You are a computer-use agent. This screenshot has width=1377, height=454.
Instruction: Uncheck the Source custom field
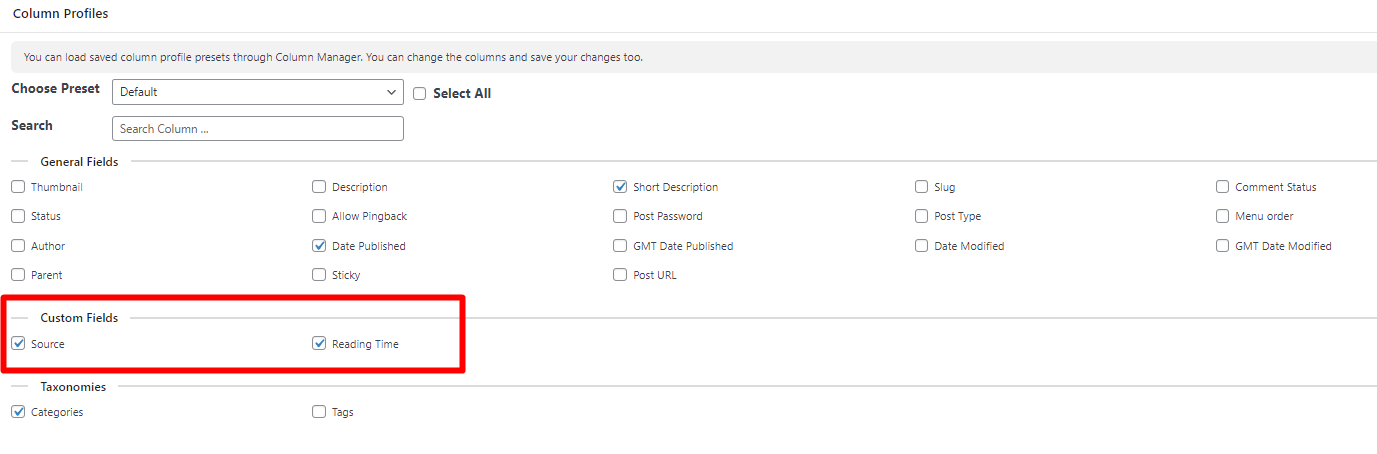point(18,344)
